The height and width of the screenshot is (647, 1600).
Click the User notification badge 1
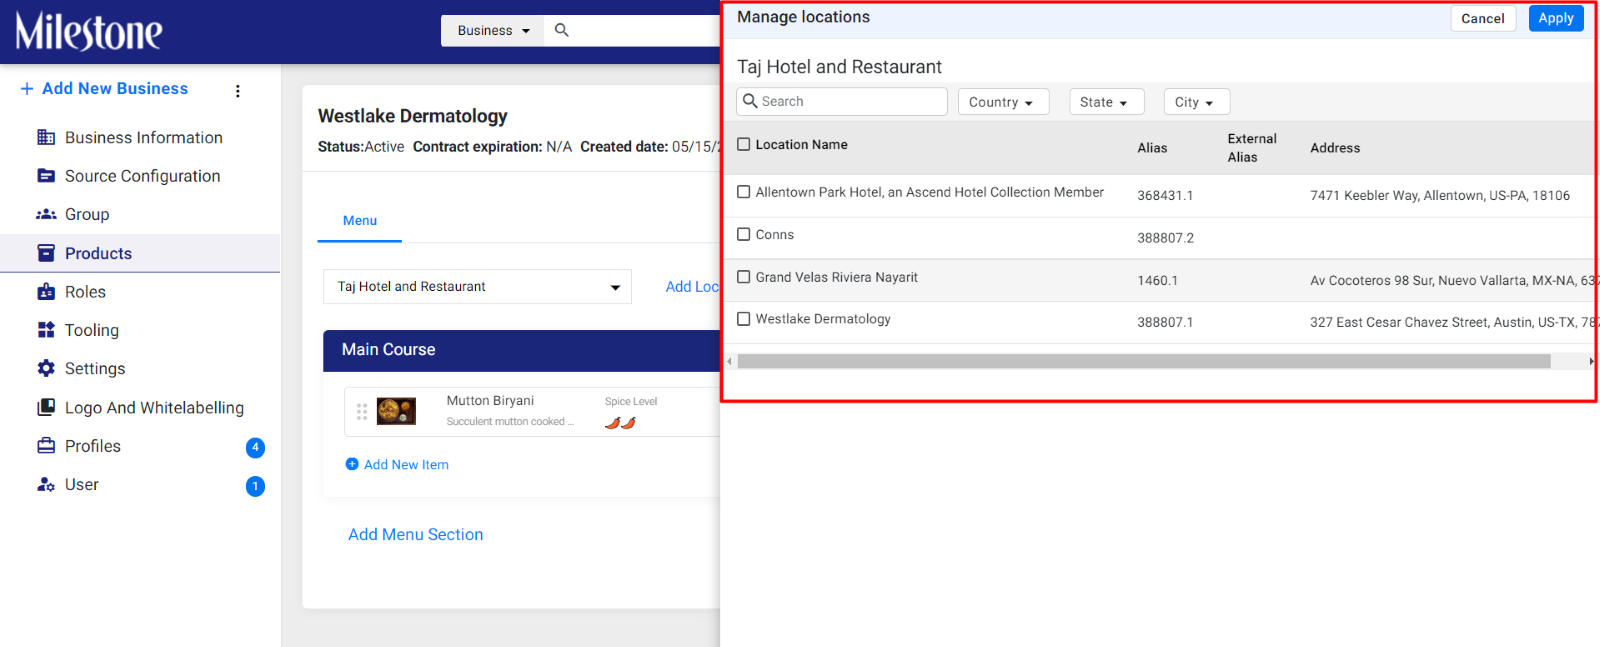pos(255,486)
